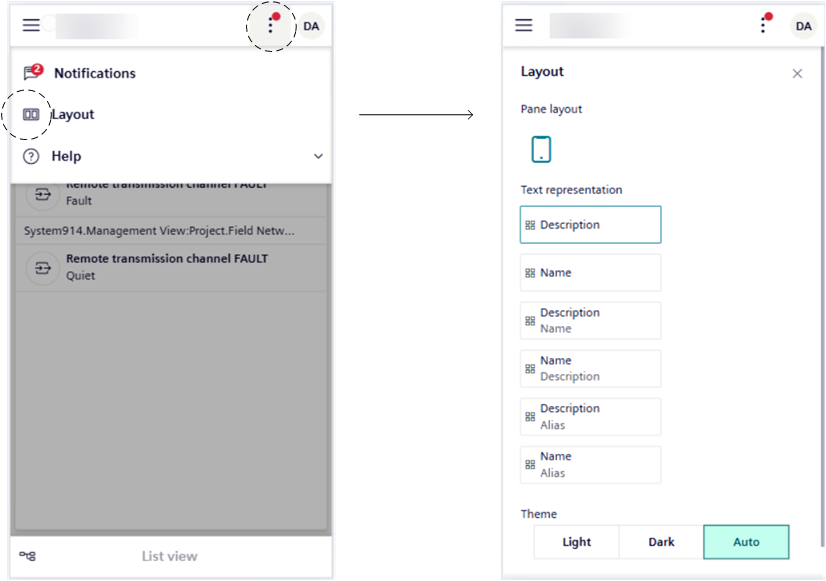The image size is (826, 581).
Task: Select Dark theme
Action: click(x=661, y=542)
